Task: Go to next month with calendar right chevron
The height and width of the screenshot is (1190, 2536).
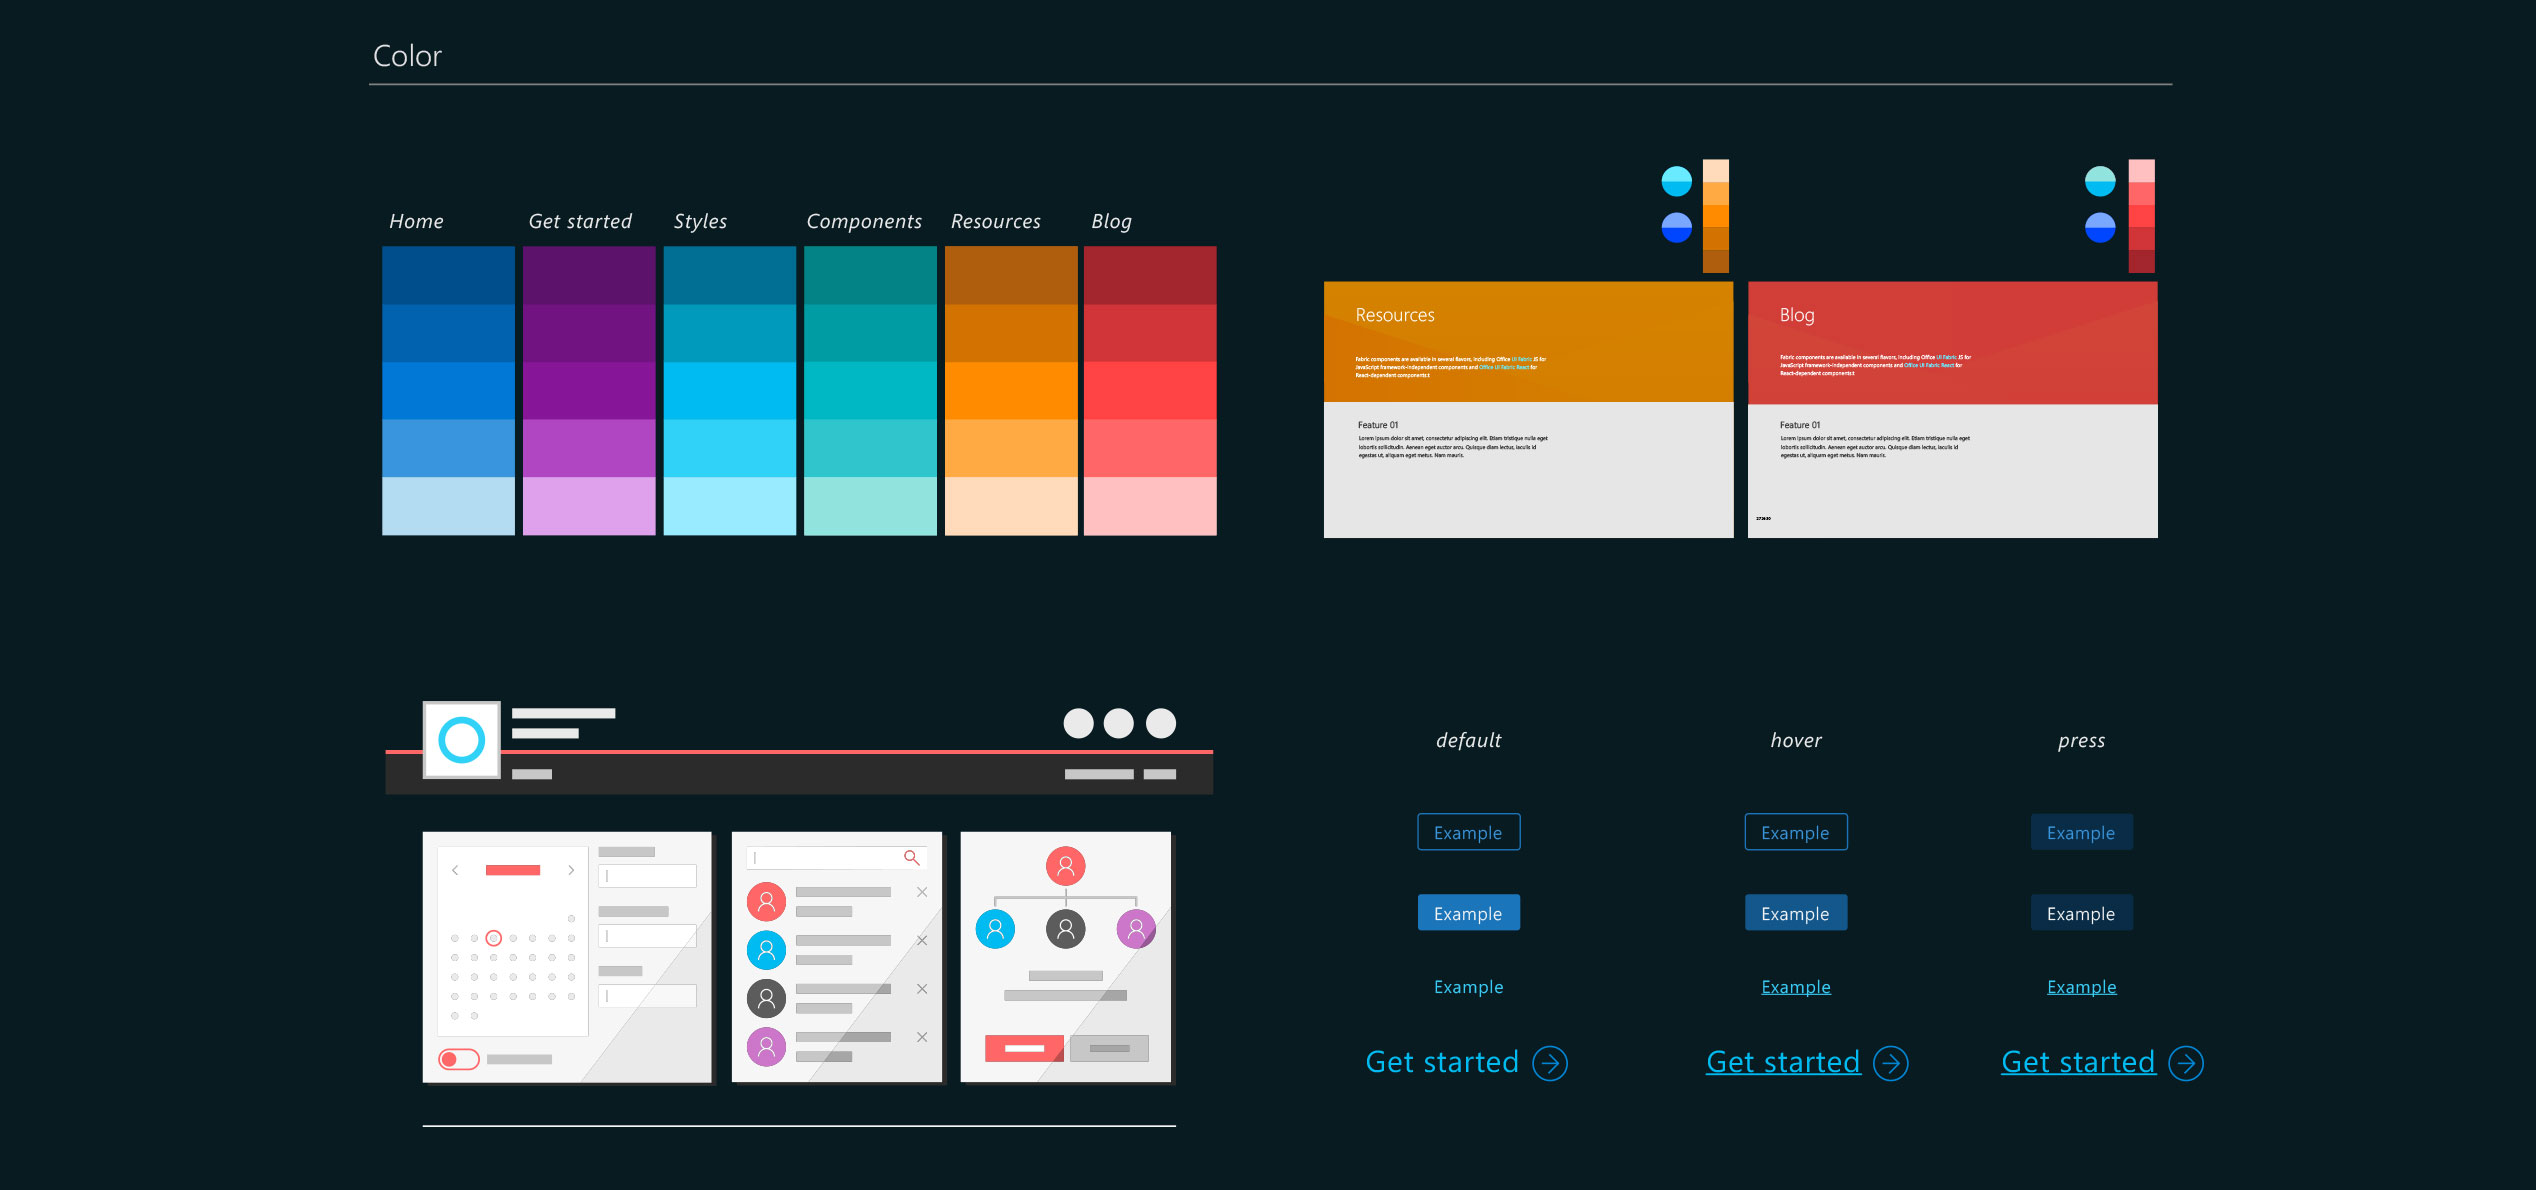Action: (x=571, y=870)
